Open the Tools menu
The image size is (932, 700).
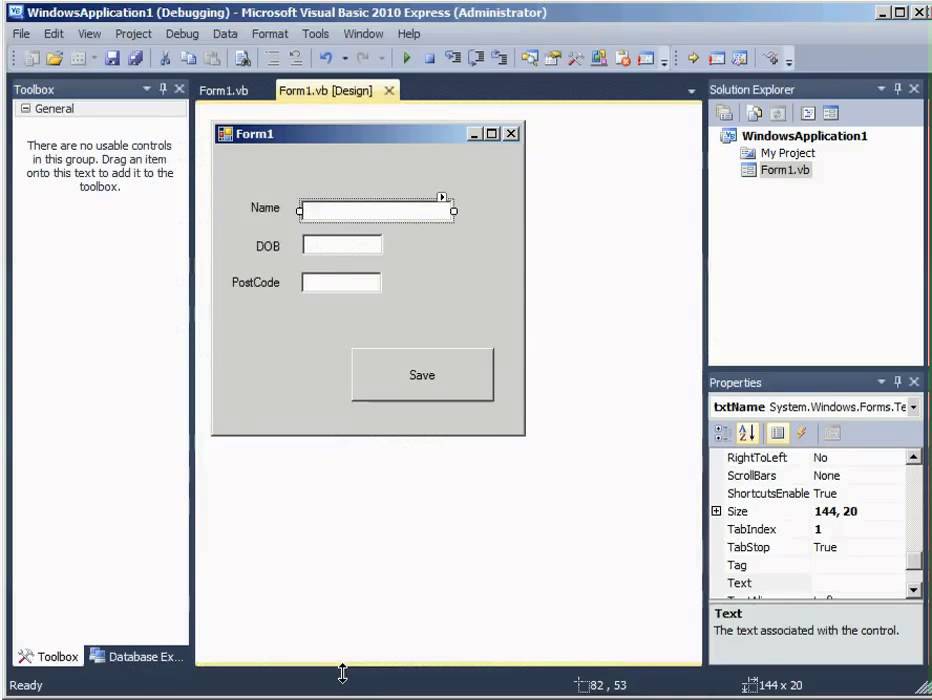click(x=315, y=34)
